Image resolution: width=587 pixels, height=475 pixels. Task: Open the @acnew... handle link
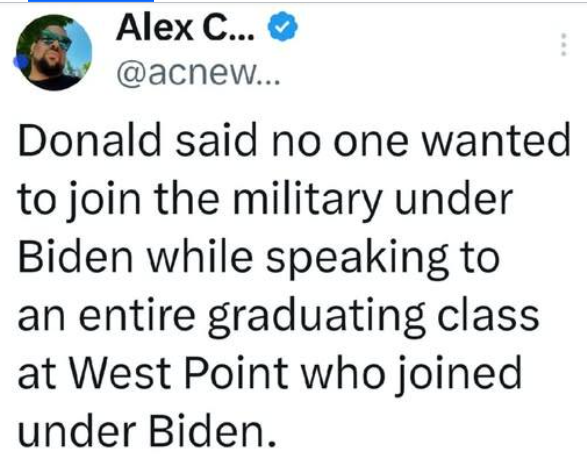coord(198,73)
